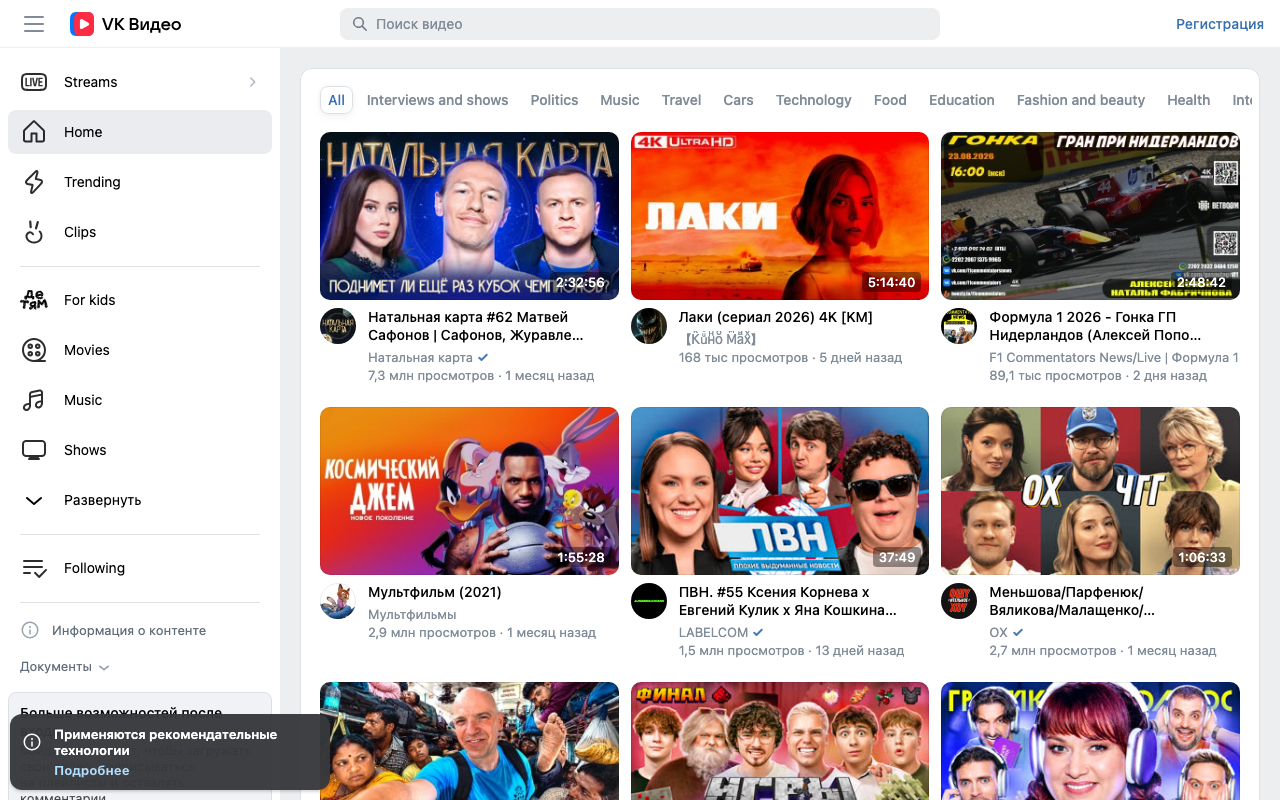This screenshot has width=1280, height=800.
Task: Click info icon in recommendation notice
Action: pos(32,742)
